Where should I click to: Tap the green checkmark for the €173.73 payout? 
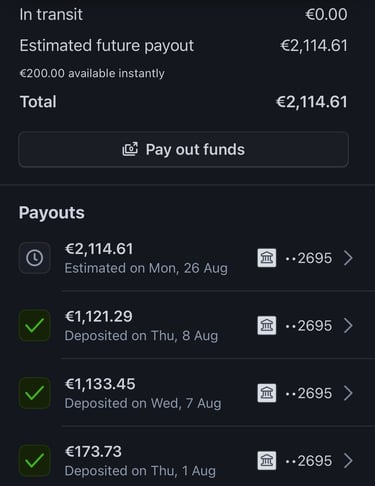pos(35,461)
